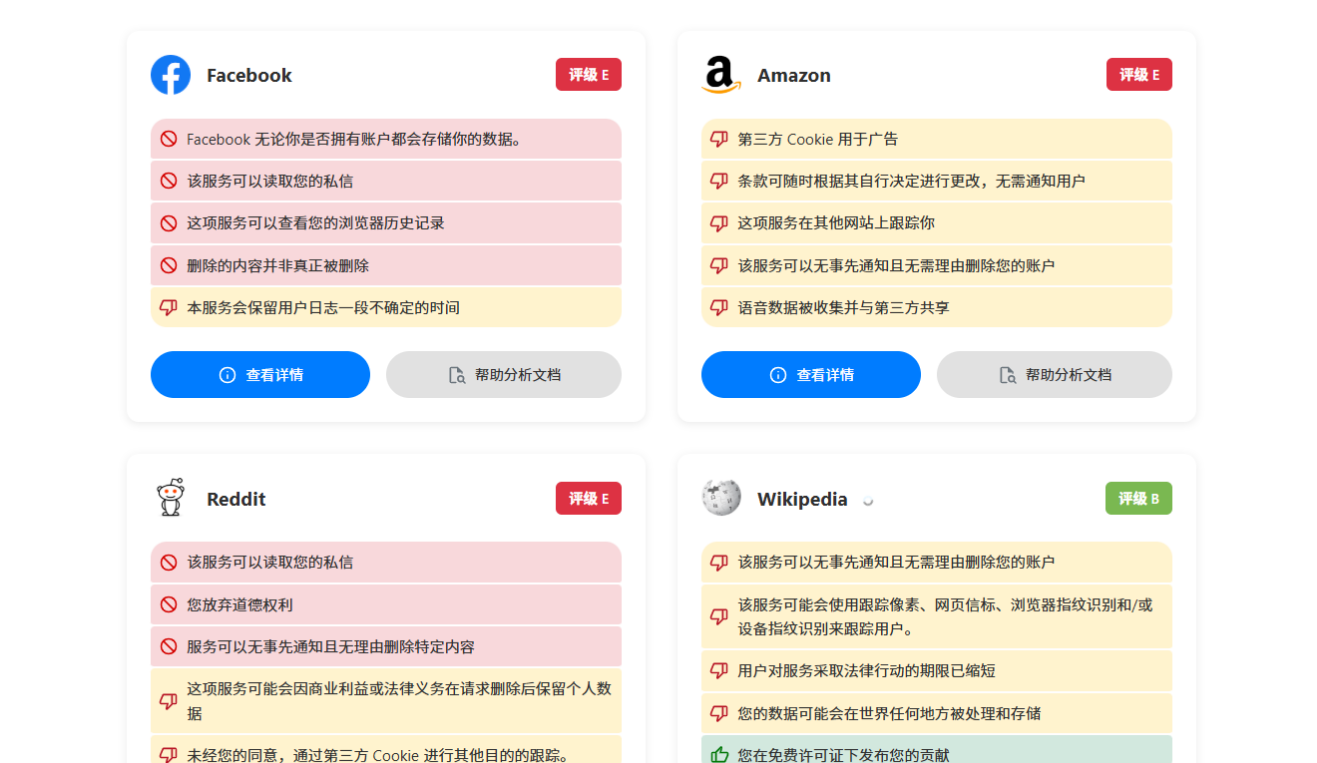The height and width of the screenshot is (763, 1317).
Task: Click the row 您放弃道德权利
Action: pyautogui.click(x=386, y=604)
